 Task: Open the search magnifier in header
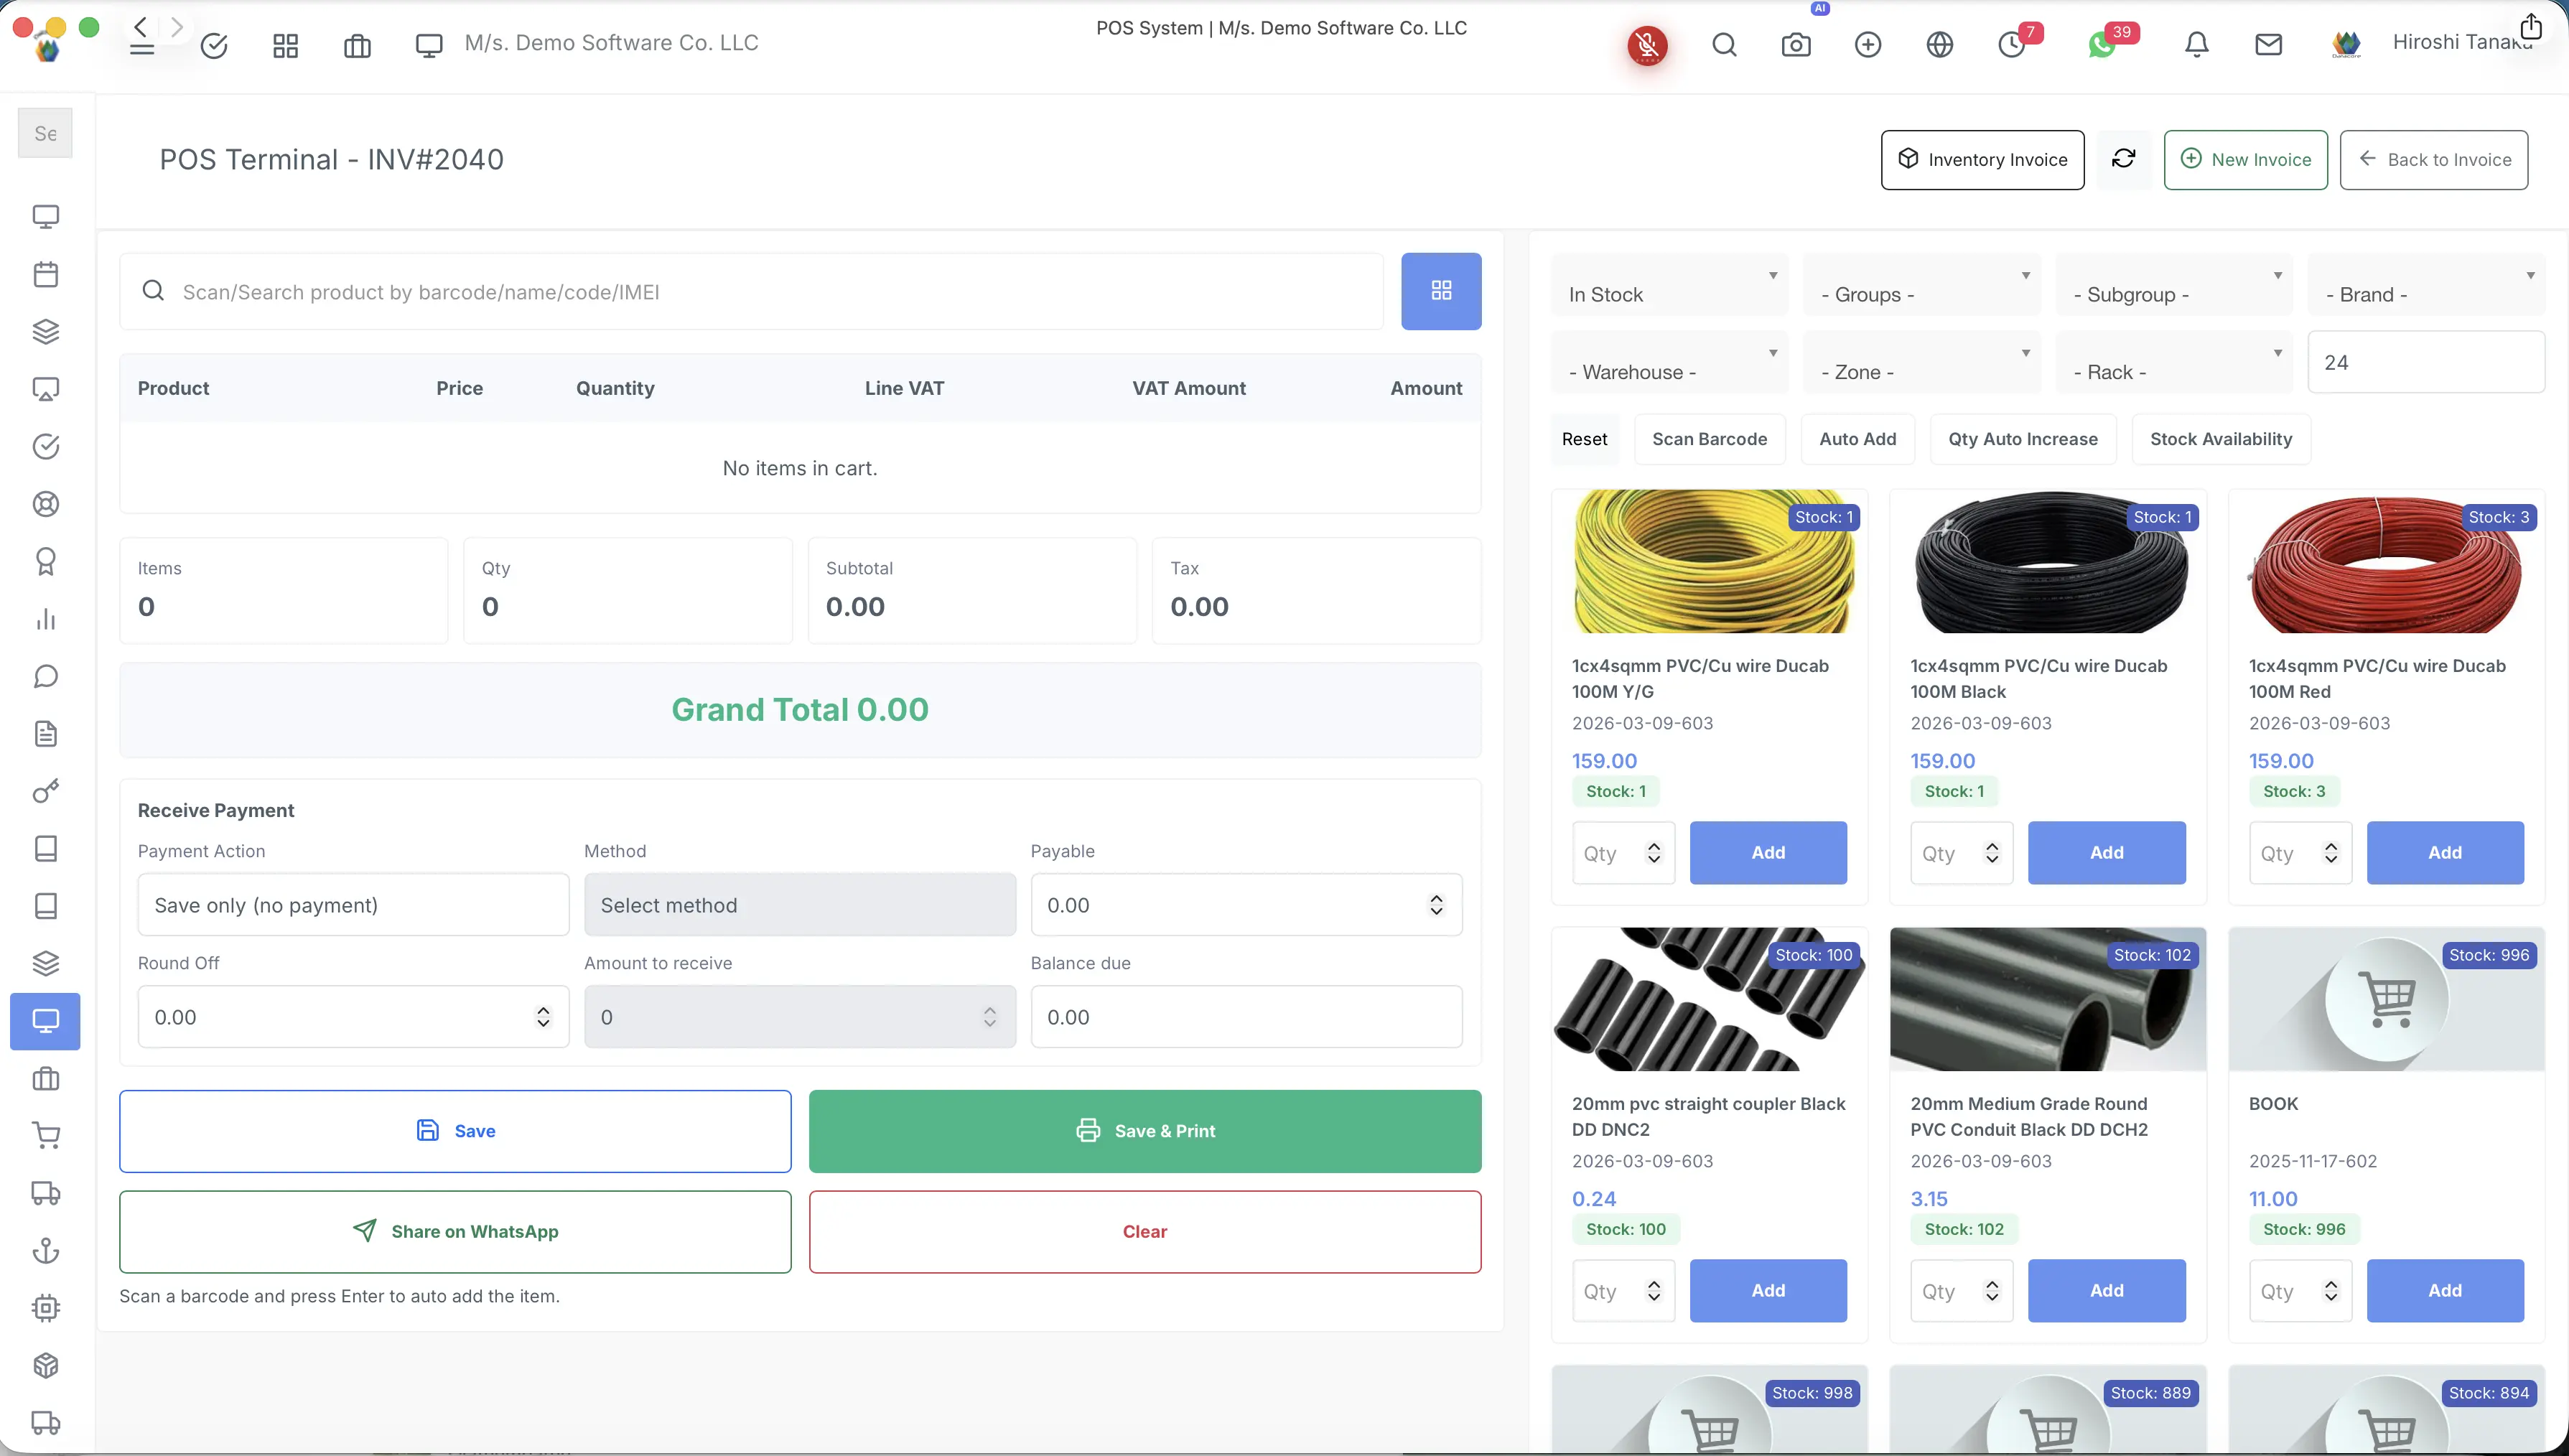pos(1724,45)
